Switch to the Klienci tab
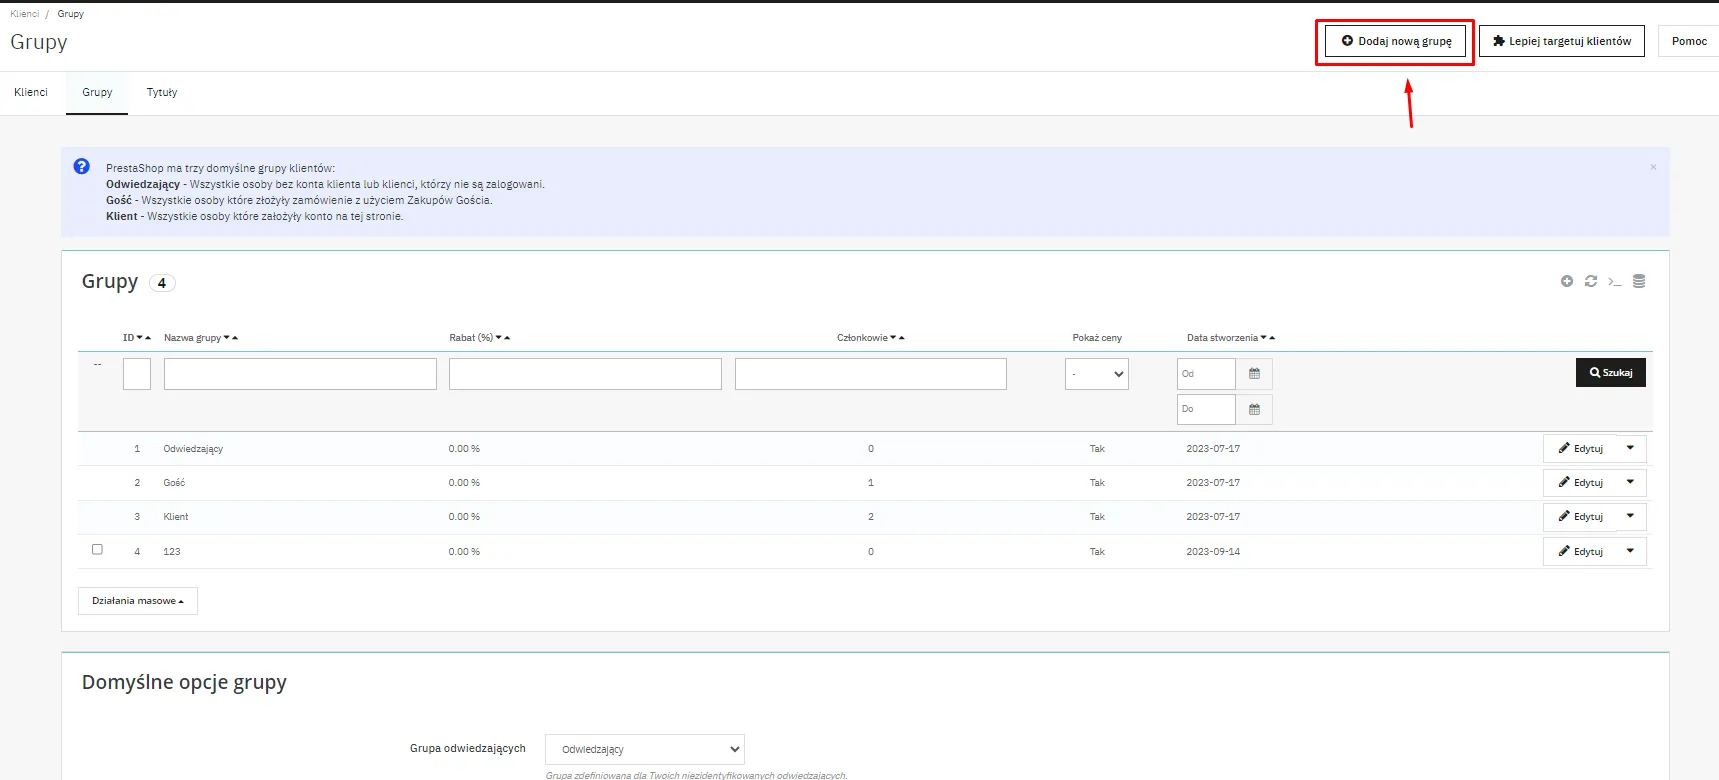The image size is (1719, 780). coord(31,92)
